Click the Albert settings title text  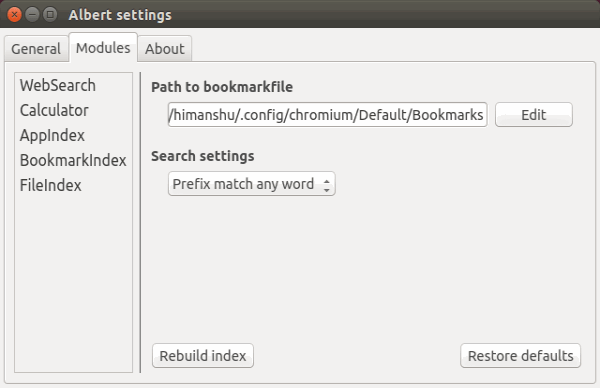[x=120, y=15]
